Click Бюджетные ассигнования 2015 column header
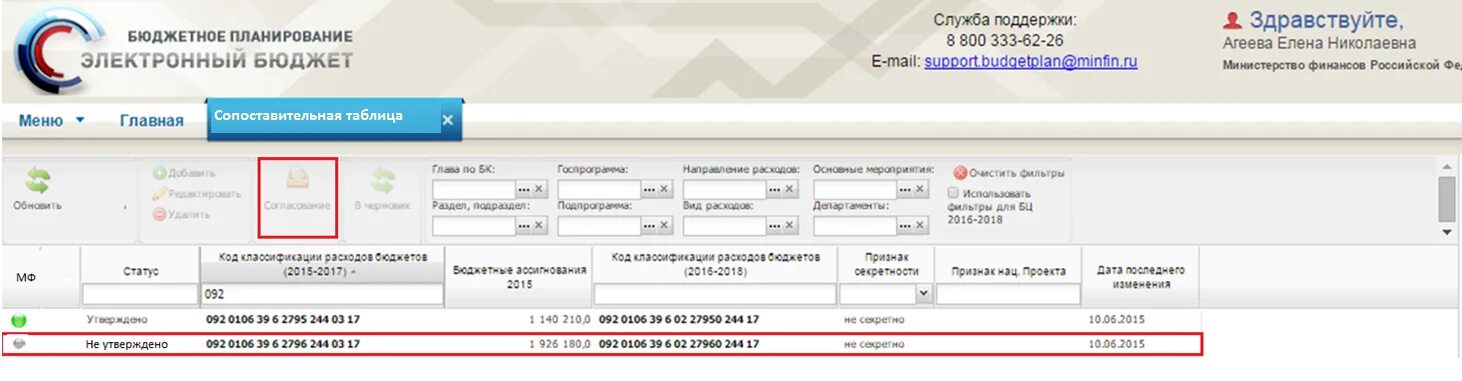The image size is (1462, 381). coord(519,276)
